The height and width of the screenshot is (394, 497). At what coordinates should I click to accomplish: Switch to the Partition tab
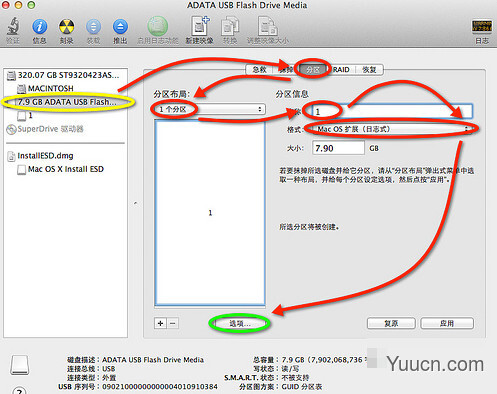pos(313,70)
